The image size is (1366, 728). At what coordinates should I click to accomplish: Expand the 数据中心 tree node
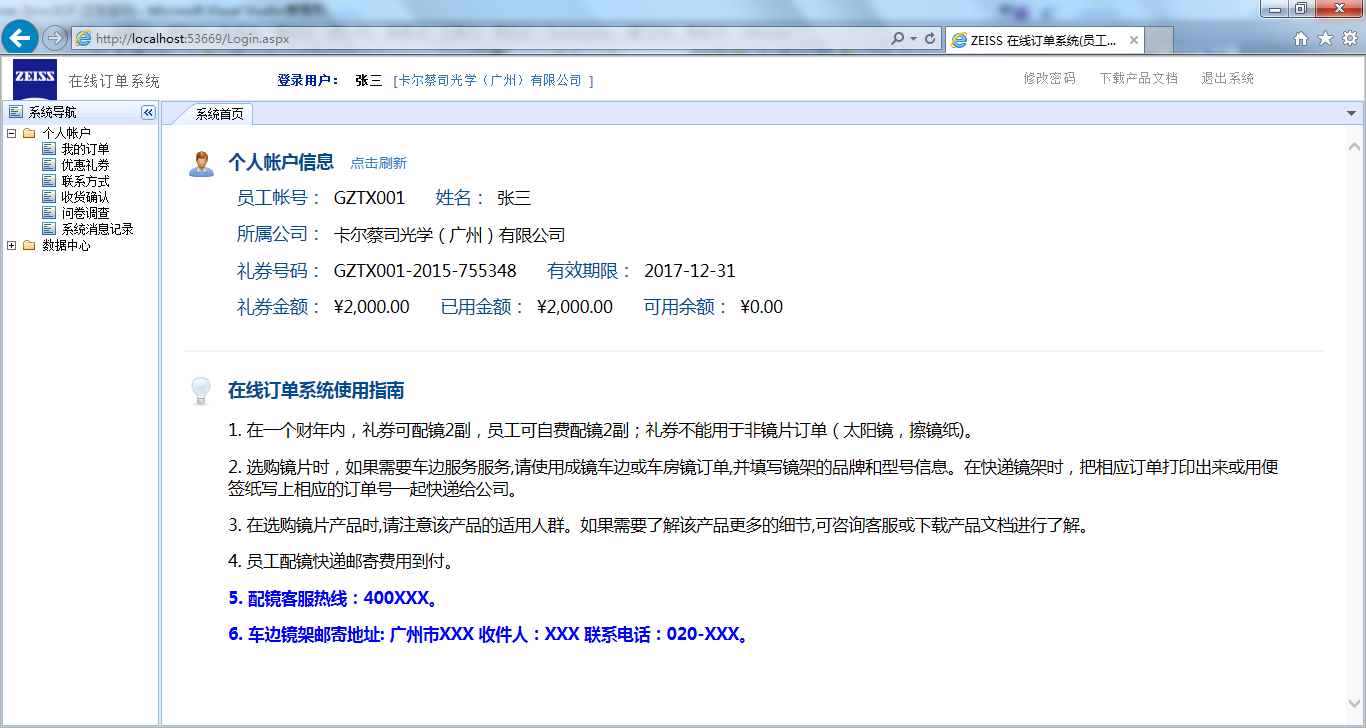(x=11, y=245)
